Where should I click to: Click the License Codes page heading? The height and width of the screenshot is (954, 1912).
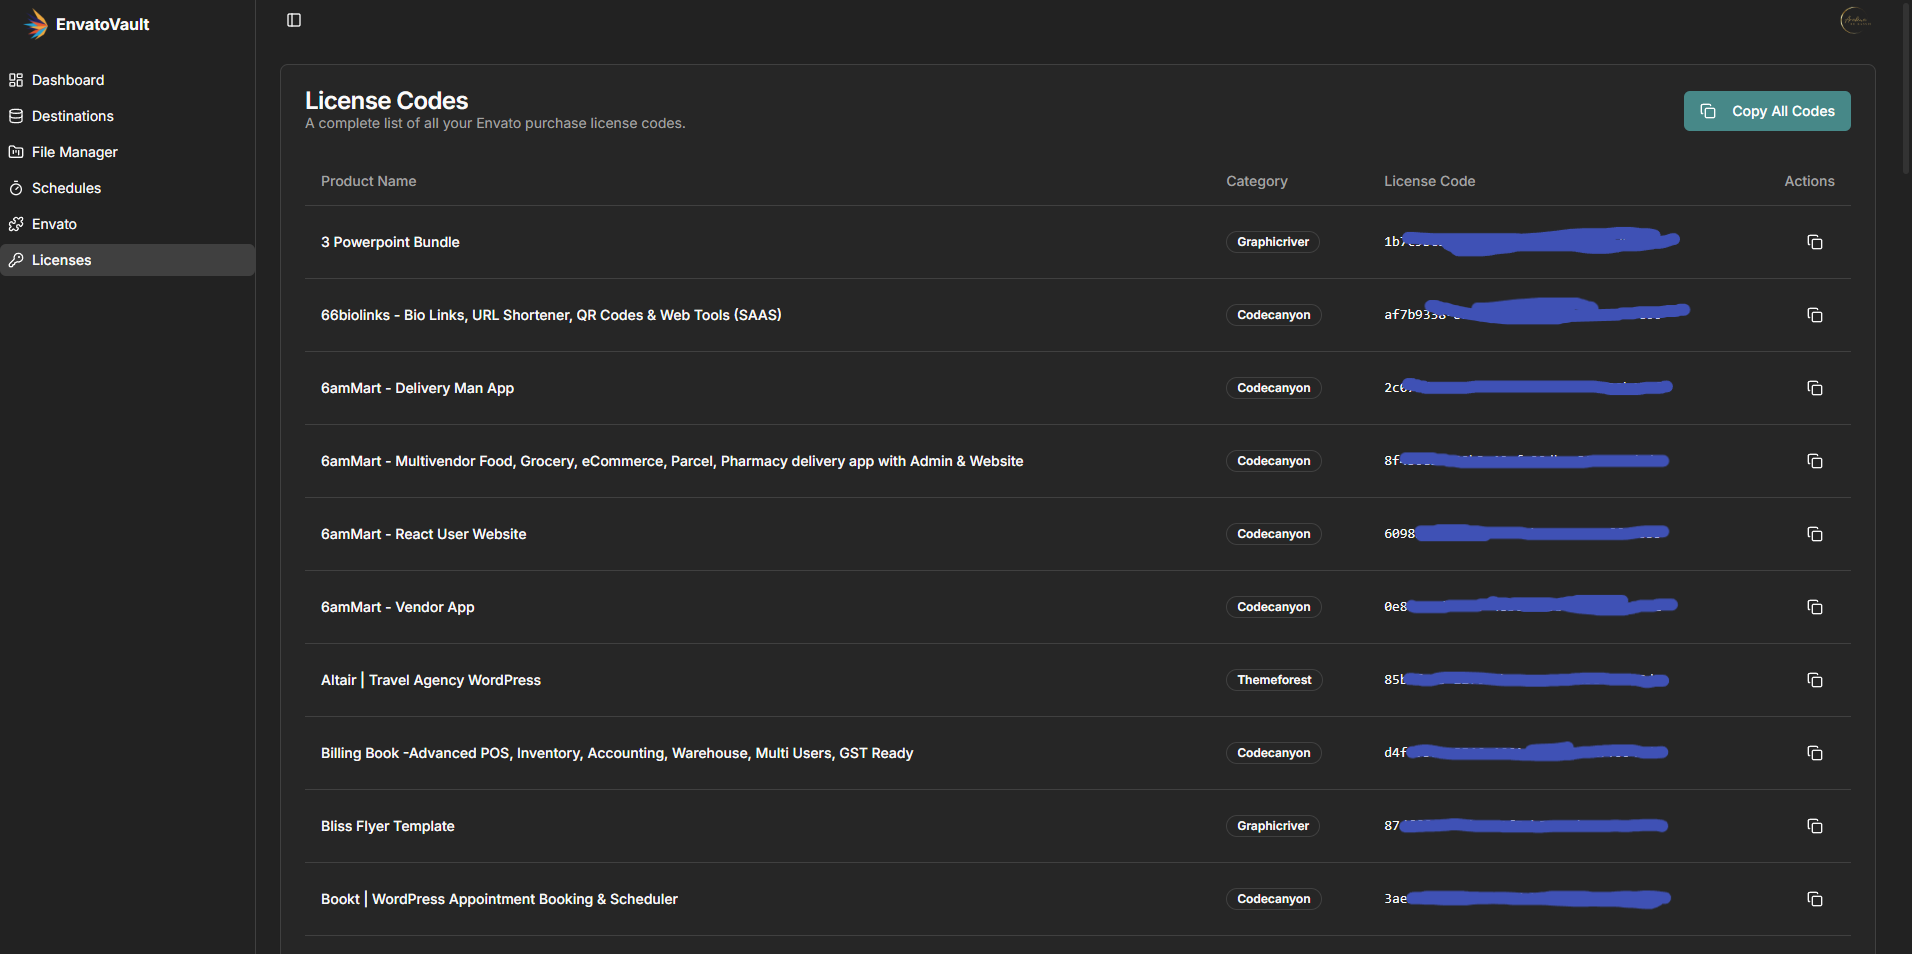(386, 101)
